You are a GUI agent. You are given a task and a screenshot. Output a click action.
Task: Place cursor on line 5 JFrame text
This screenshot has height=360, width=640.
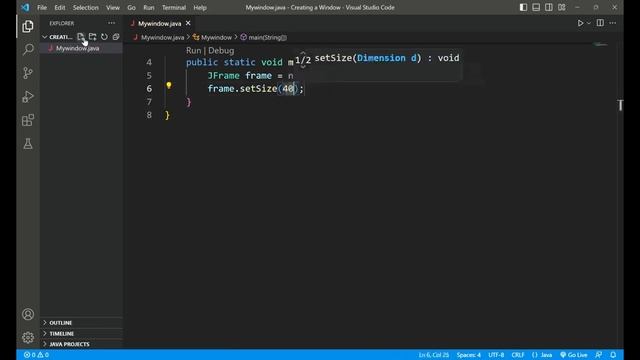[x=223, y=76]
